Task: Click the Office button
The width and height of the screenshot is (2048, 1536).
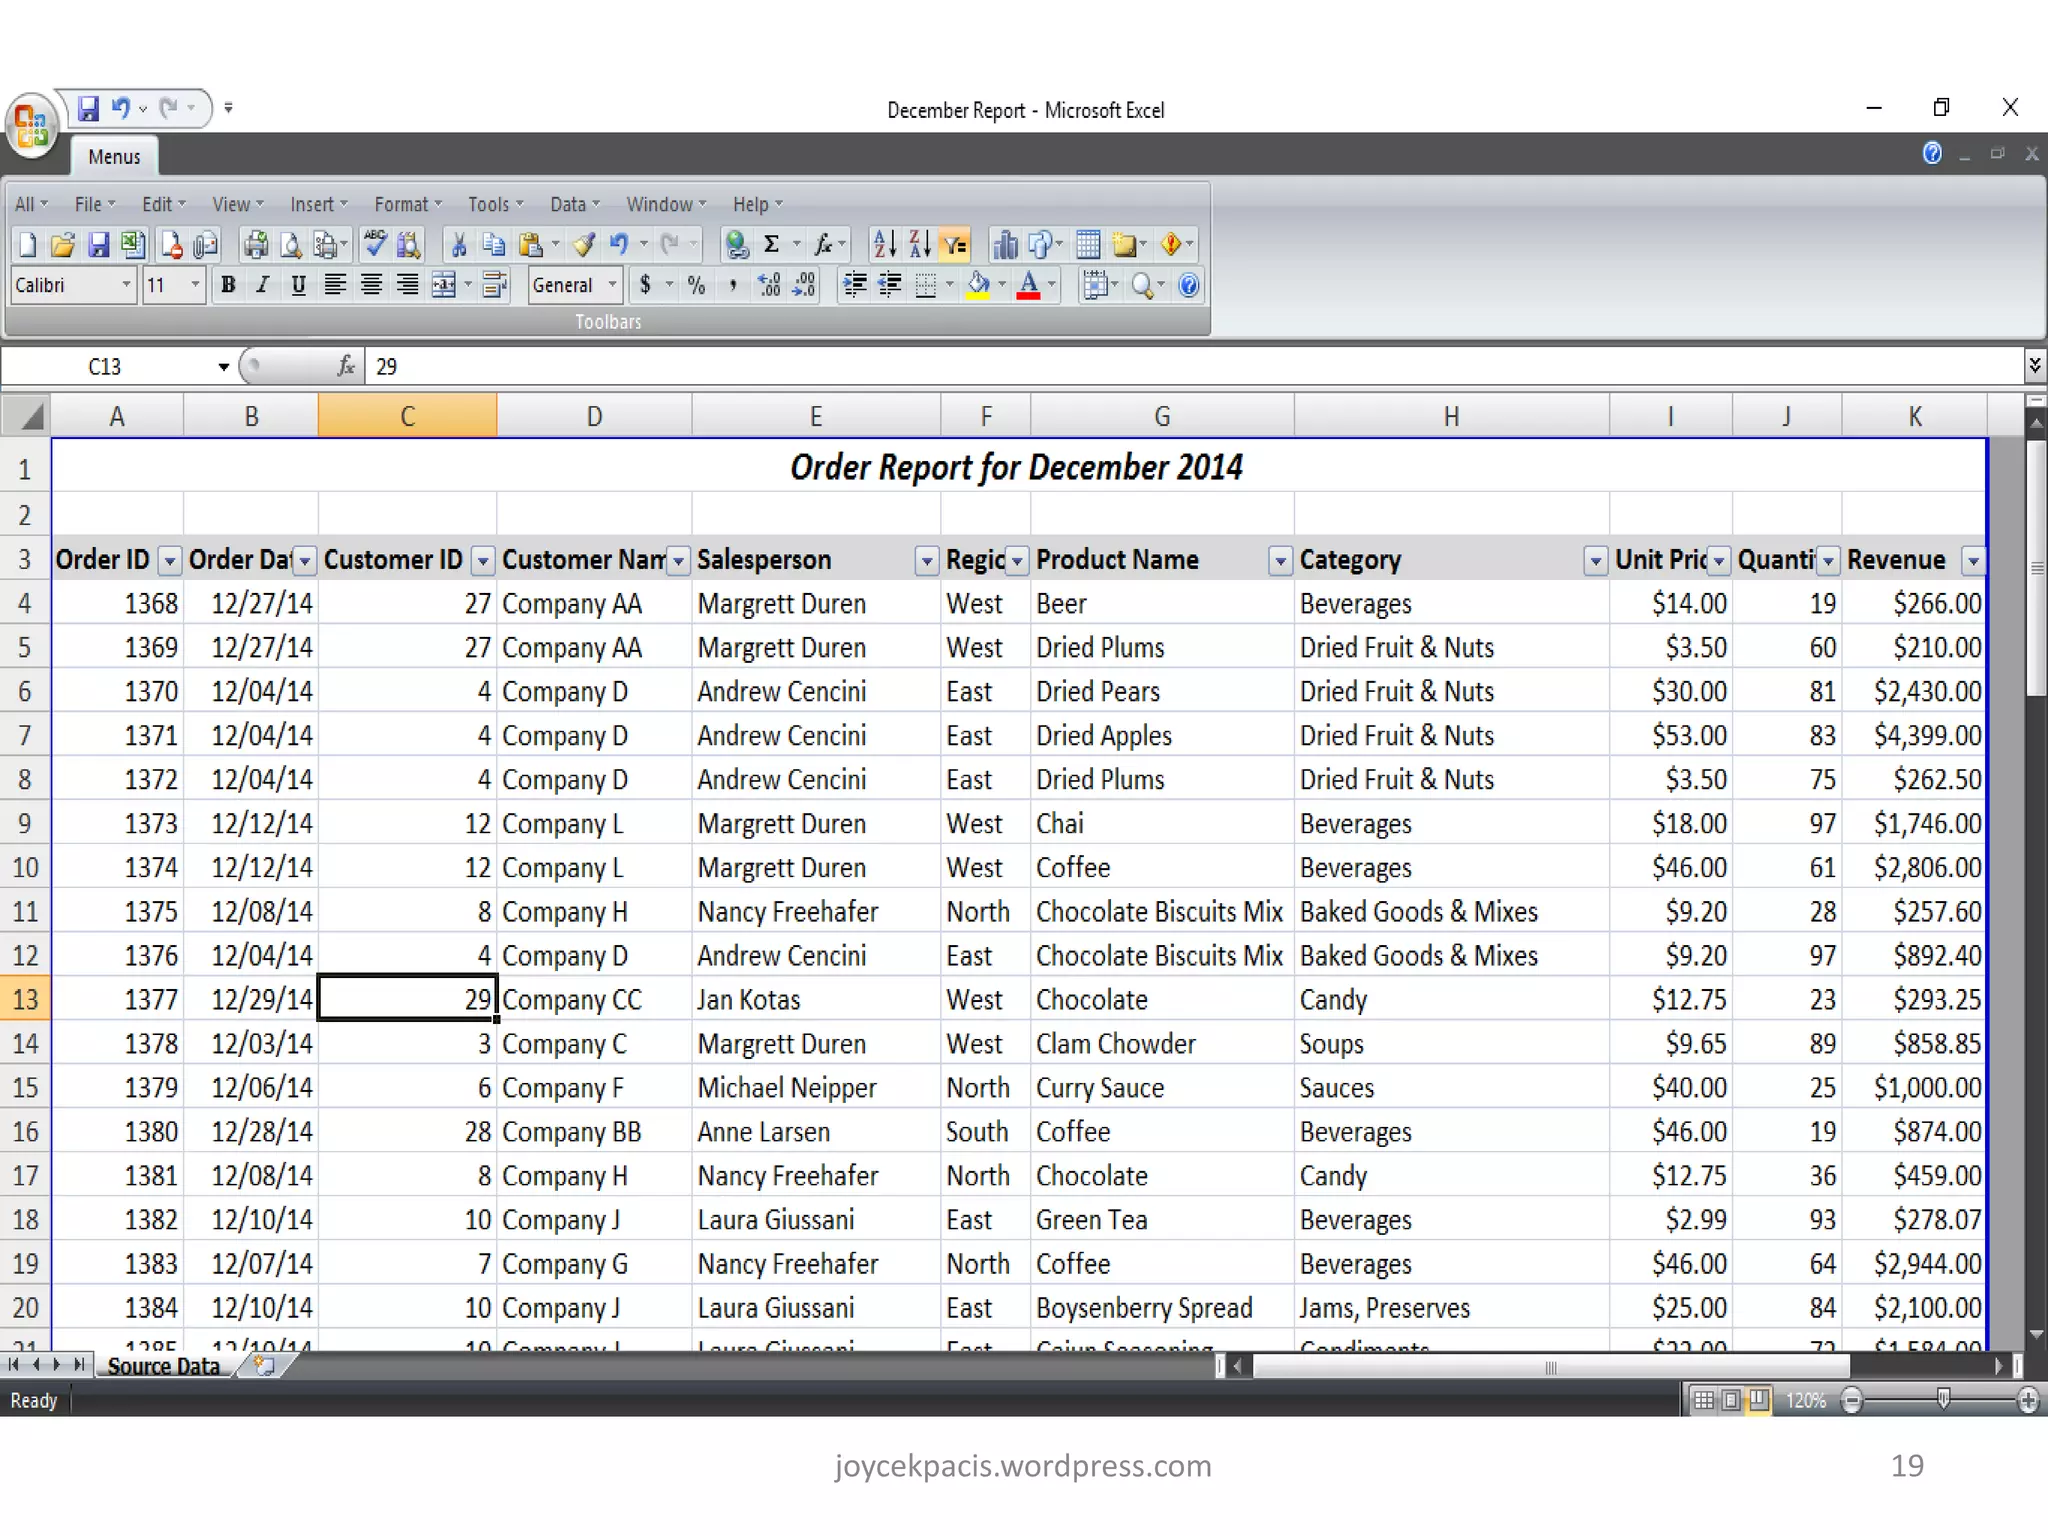Action: tap(31, 127)
